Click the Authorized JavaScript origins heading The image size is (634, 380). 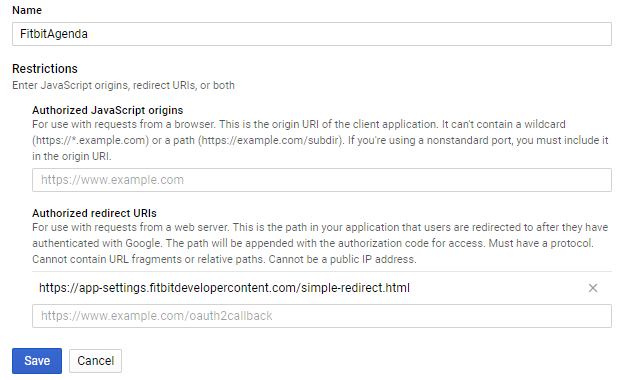pyautogui.click(x=108, y=110)
